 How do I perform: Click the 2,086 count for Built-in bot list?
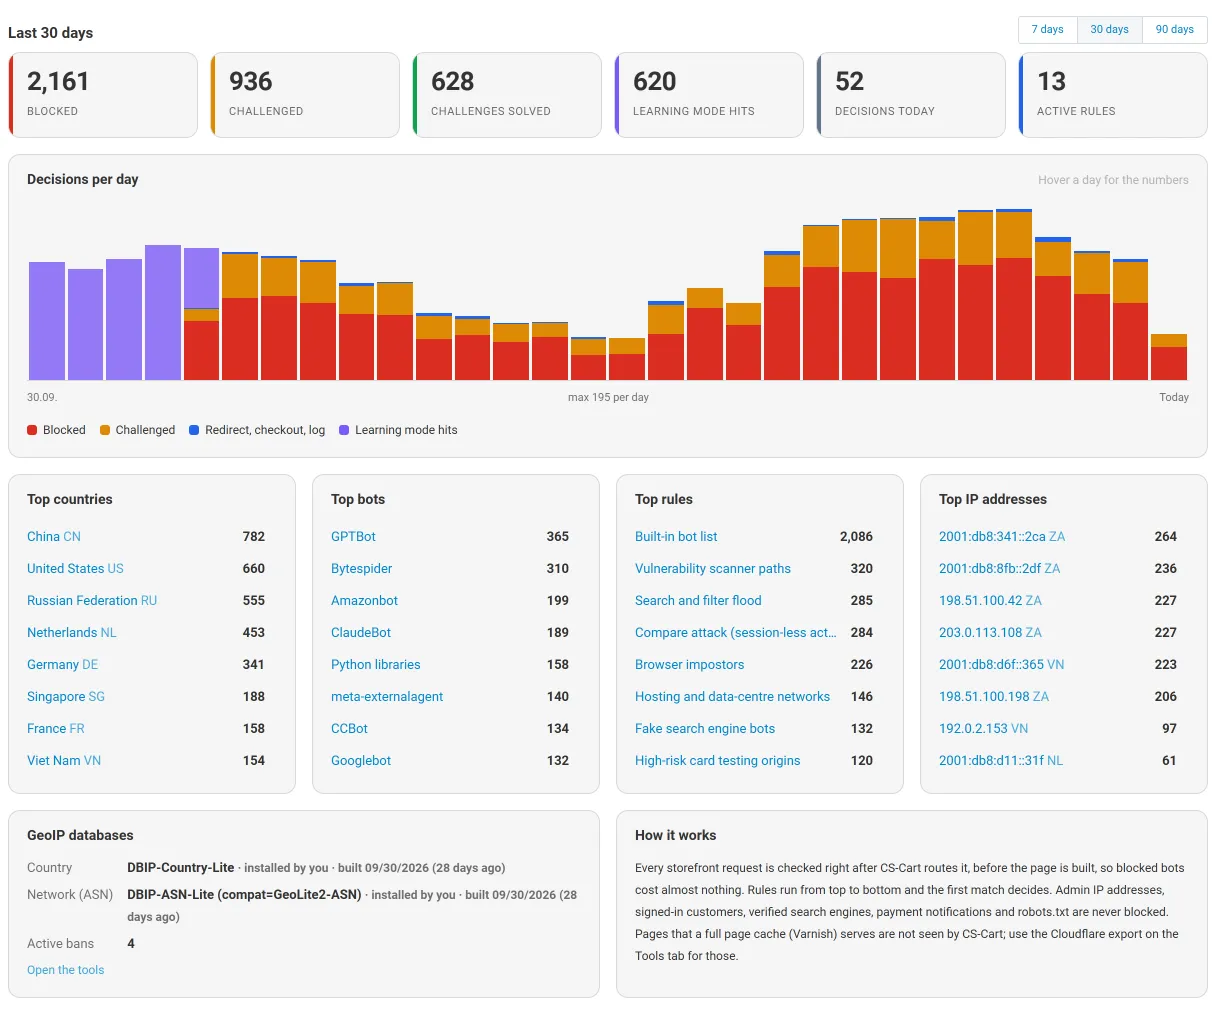tap(856, 537)
